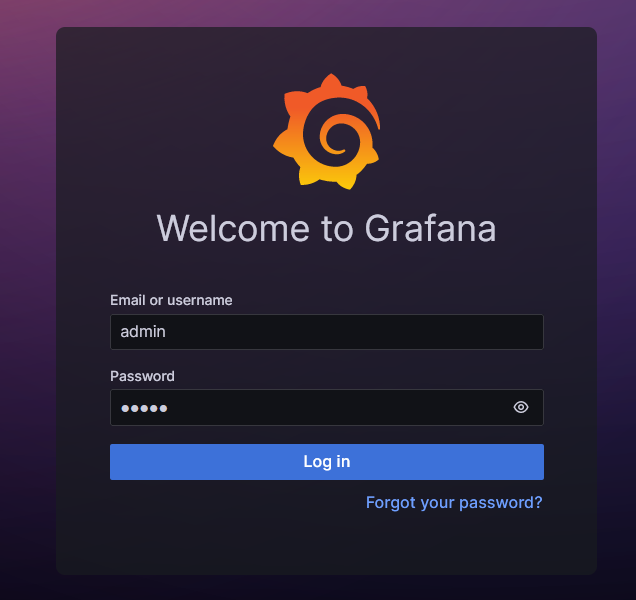The width and height of the screenshot is (636, 600).
Task: Click the orange flame tip of Grafana logo
Action: point(331,80)
